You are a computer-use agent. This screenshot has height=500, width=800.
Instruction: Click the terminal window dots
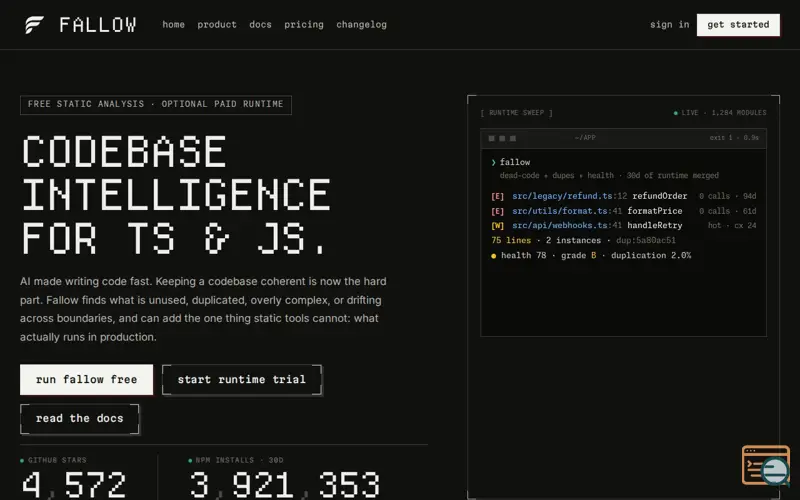pyautogui.click(x=502, y=138)
